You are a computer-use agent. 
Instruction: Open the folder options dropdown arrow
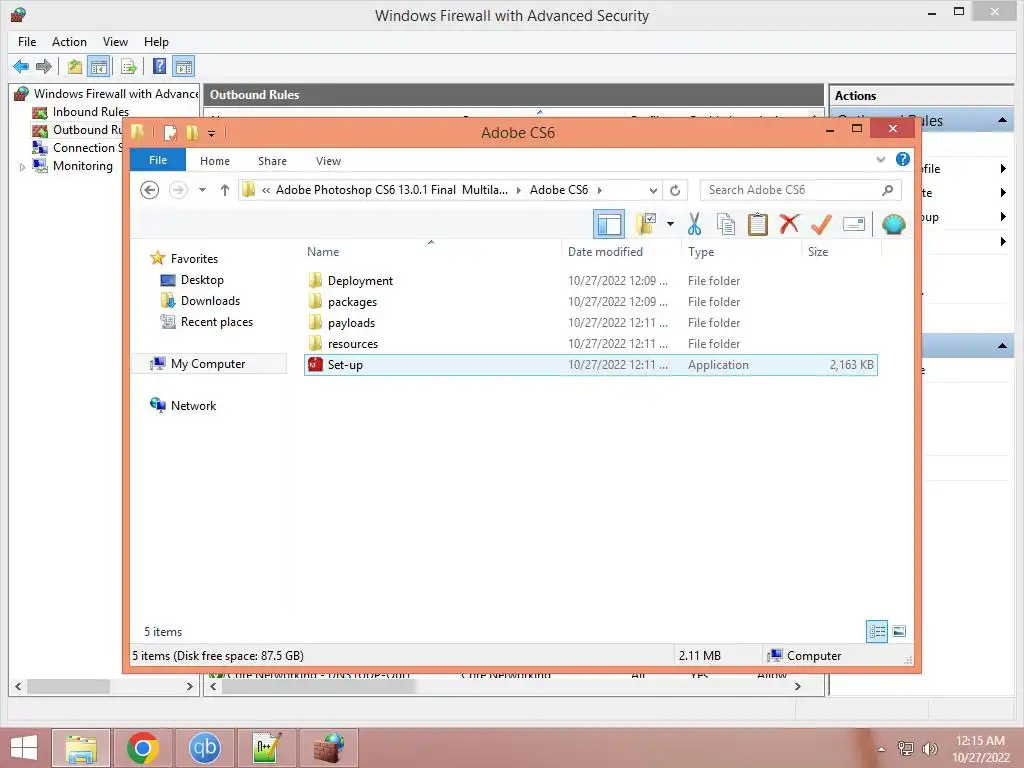(x=670, y=224)
